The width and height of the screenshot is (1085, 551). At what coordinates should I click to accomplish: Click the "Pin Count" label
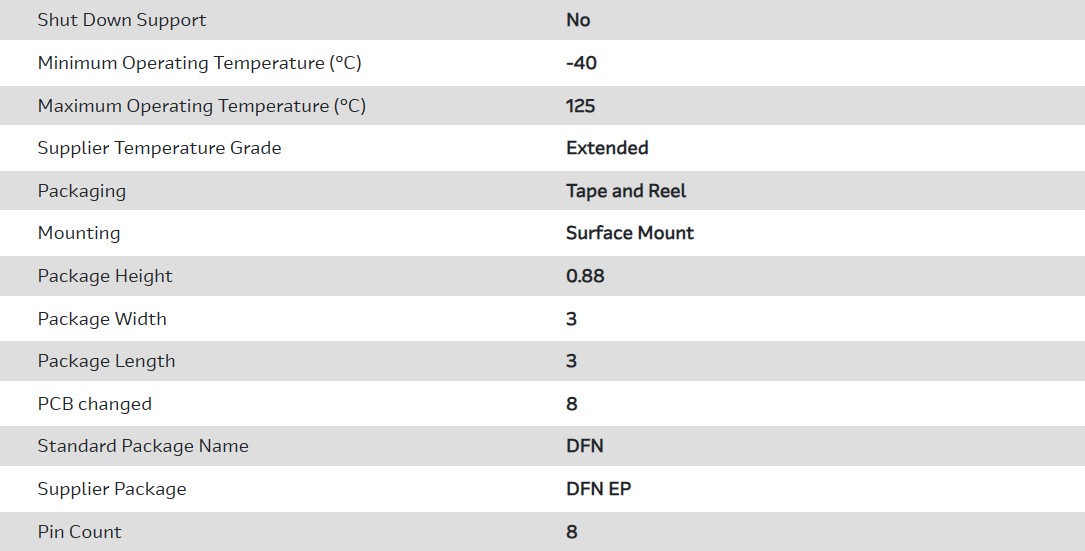coord(80,532)
